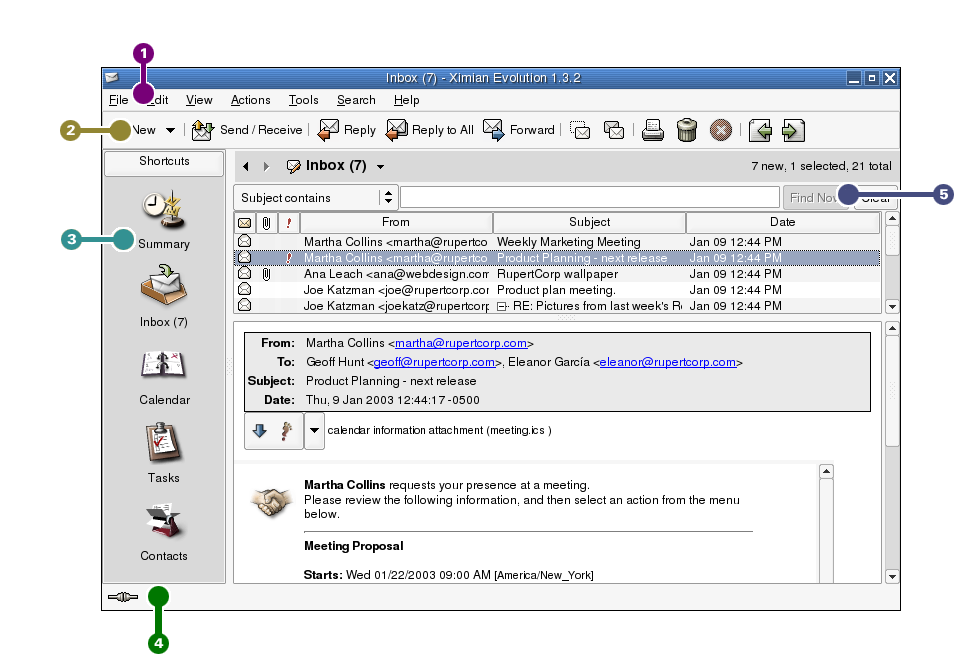Delete message using the trash can icon

point(687,130)
